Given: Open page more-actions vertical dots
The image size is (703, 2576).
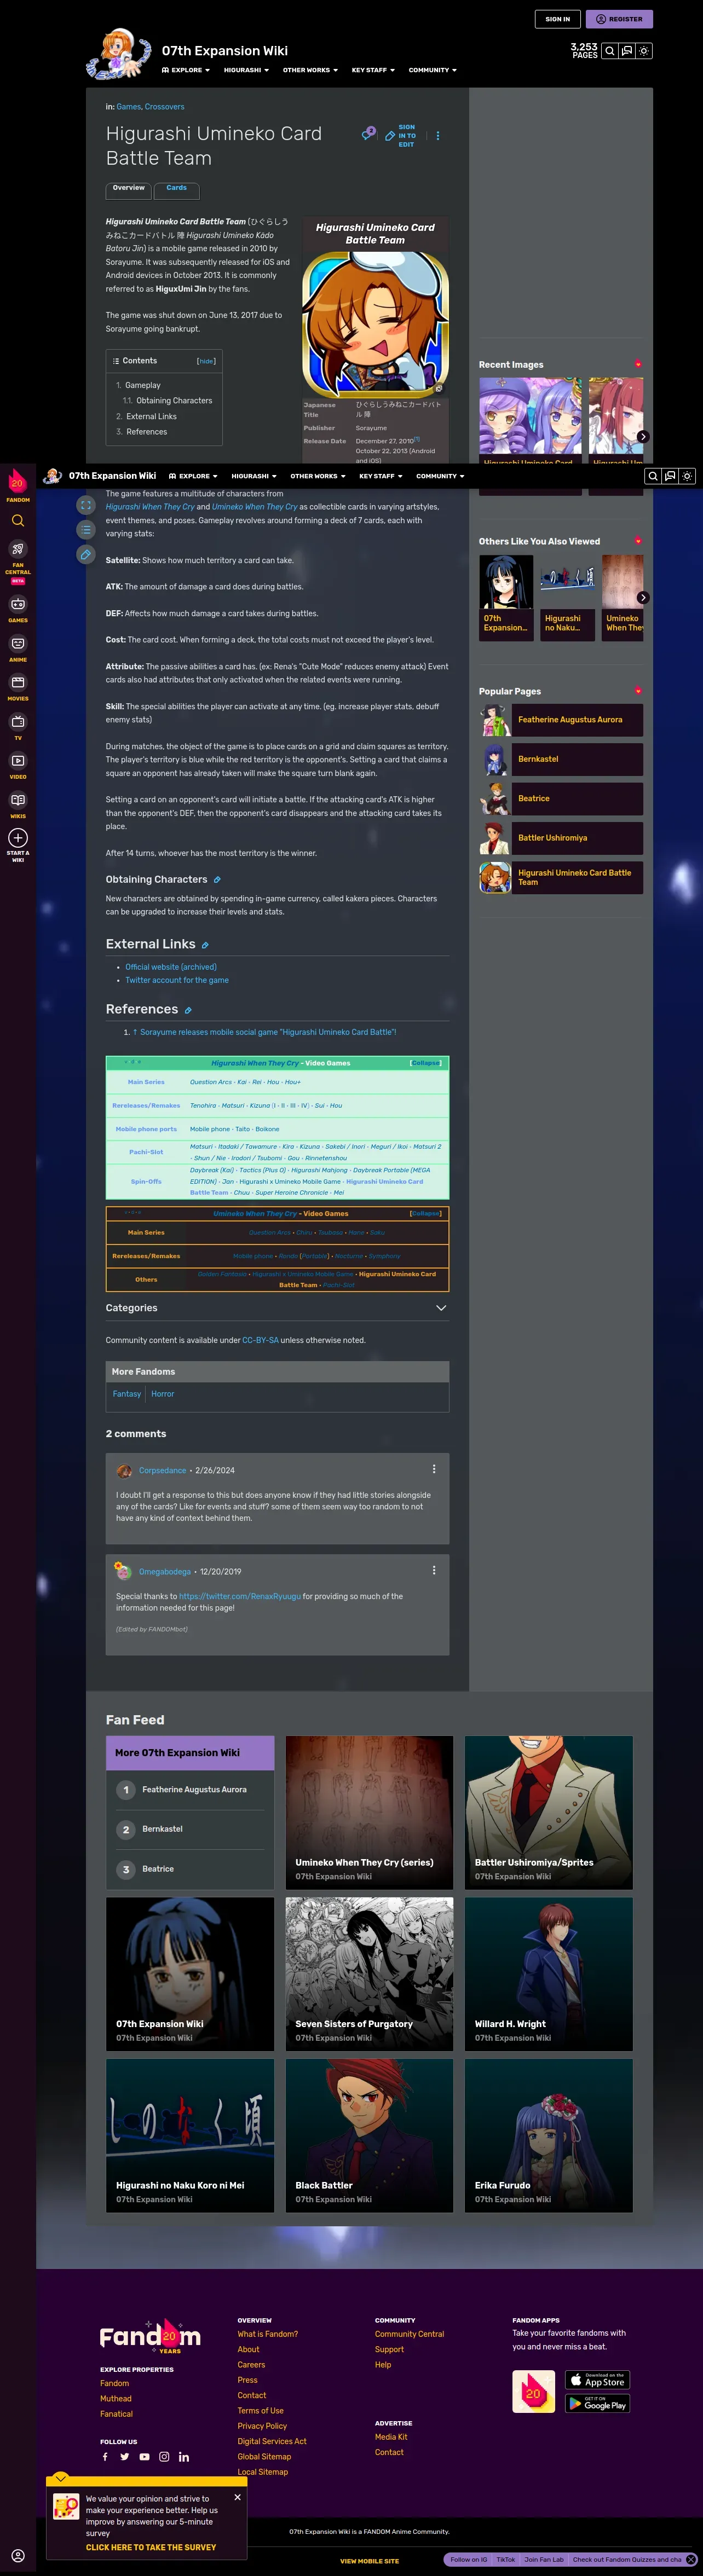Looking at the screenshot, I should click(438, 136).
